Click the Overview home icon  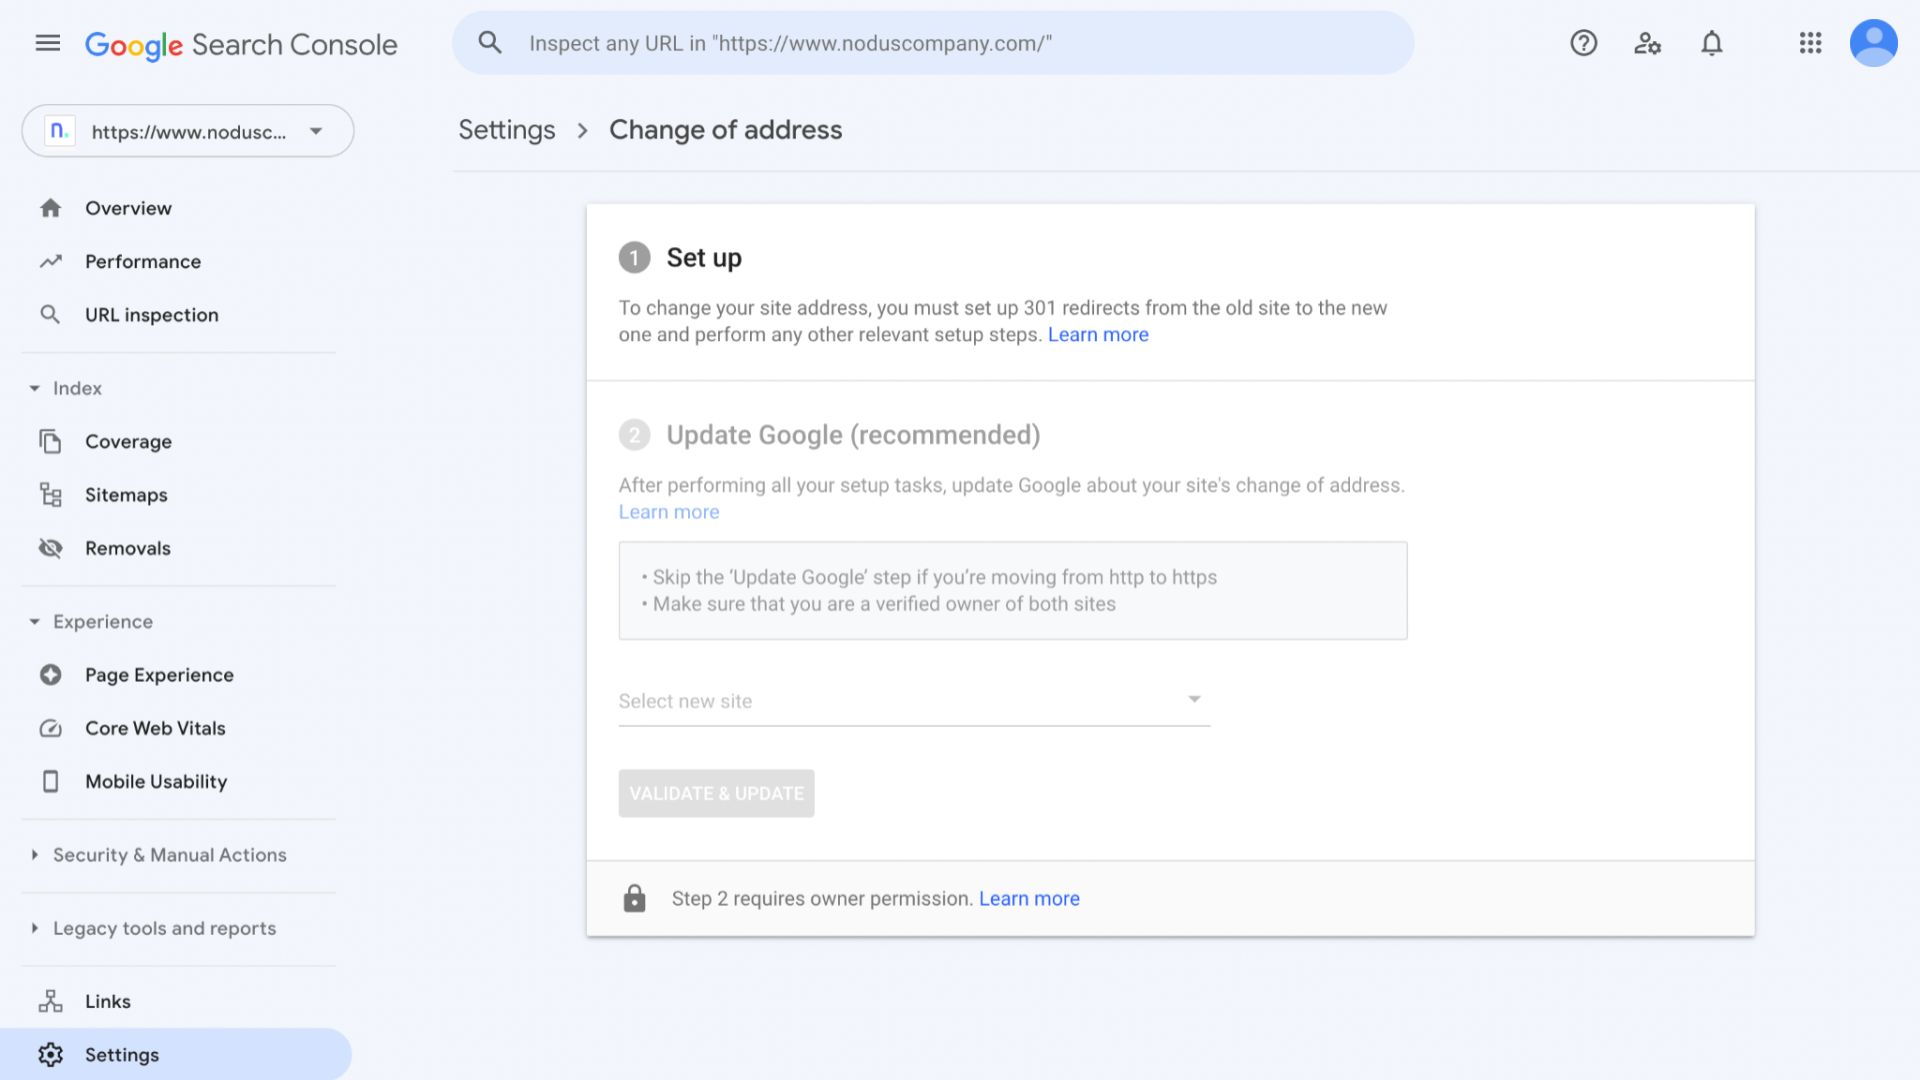pos(50,208)
